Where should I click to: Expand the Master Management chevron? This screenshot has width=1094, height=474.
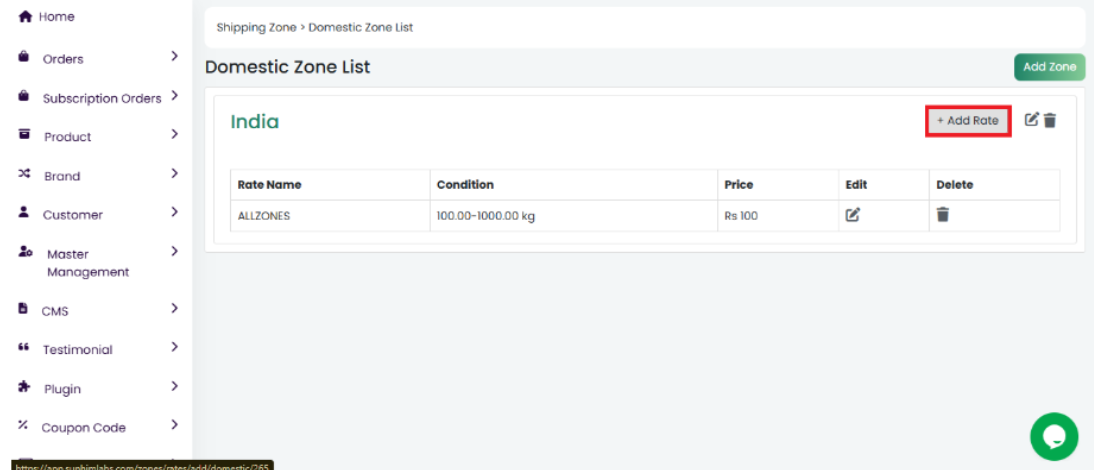click(x=174, y=251)
